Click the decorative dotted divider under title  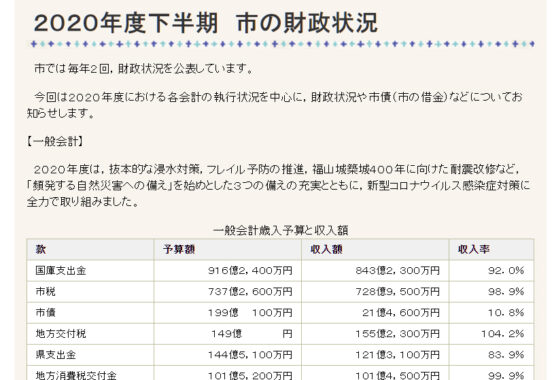click(x=283, y=44)
